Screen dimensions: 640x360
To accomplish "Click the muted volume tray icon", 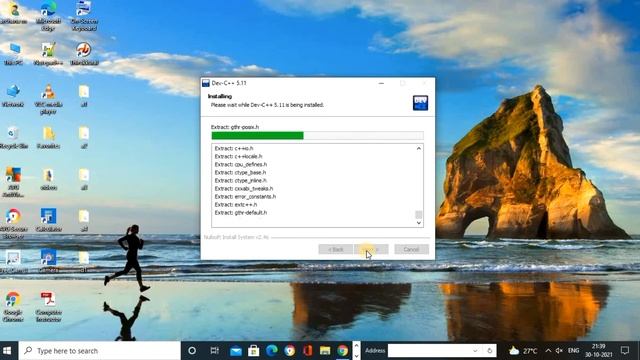I will point(559,351).
